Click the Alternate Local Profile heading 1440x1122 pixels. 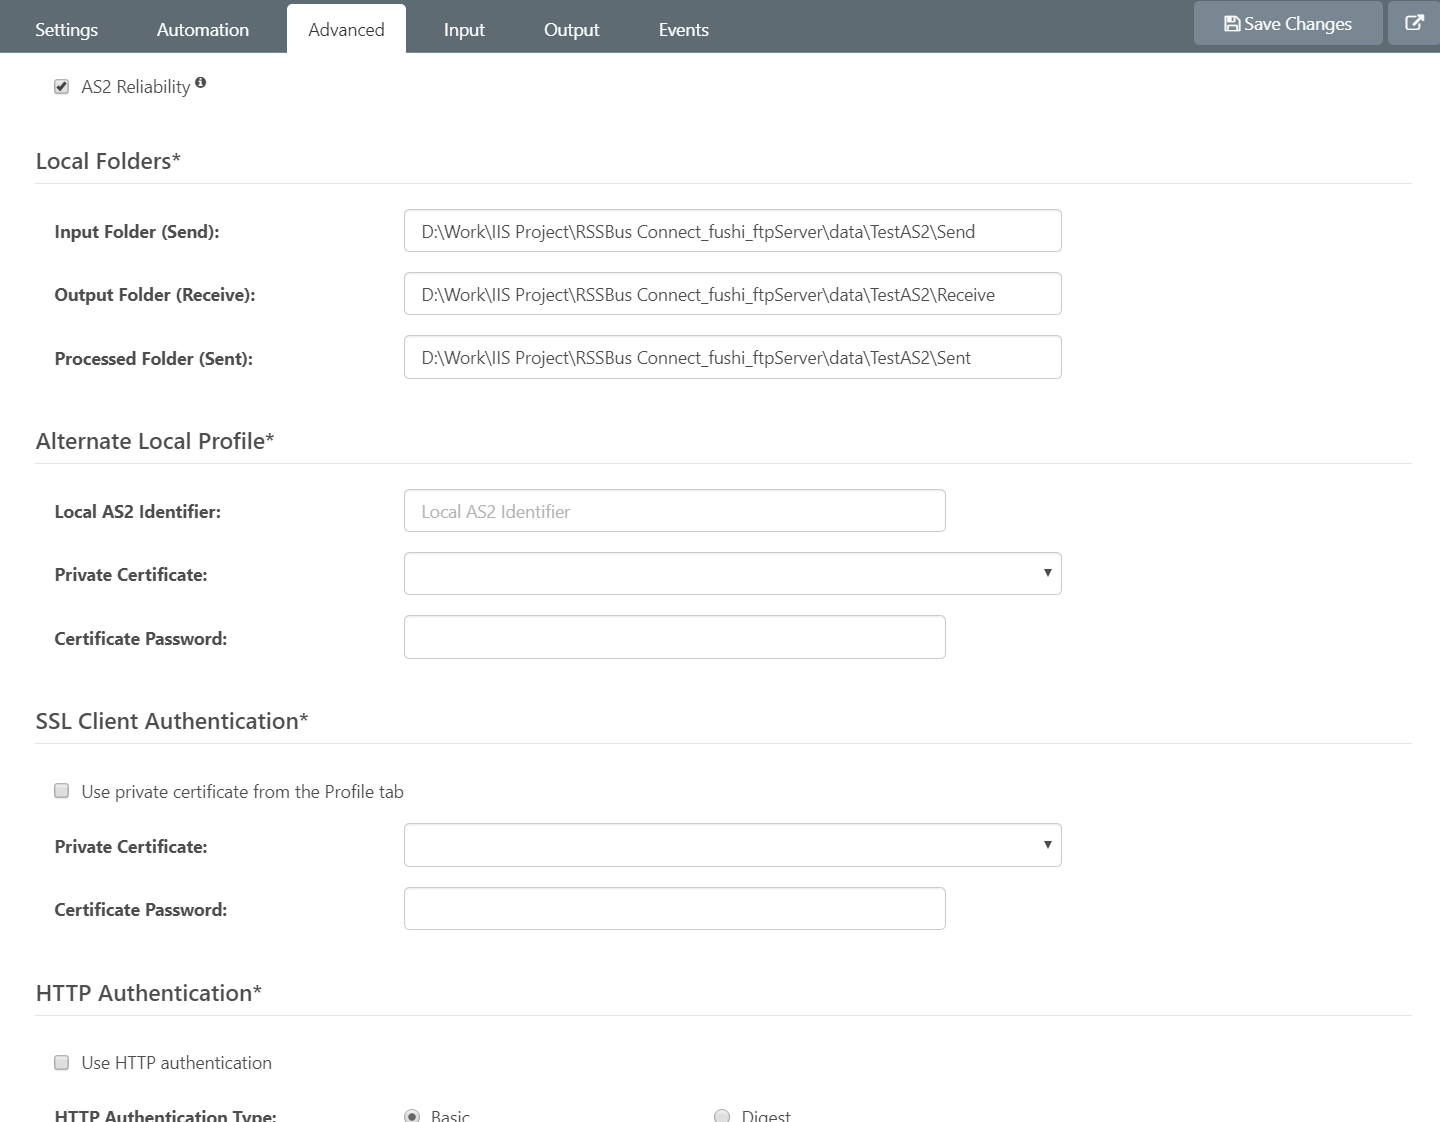[x=155, y=441]
